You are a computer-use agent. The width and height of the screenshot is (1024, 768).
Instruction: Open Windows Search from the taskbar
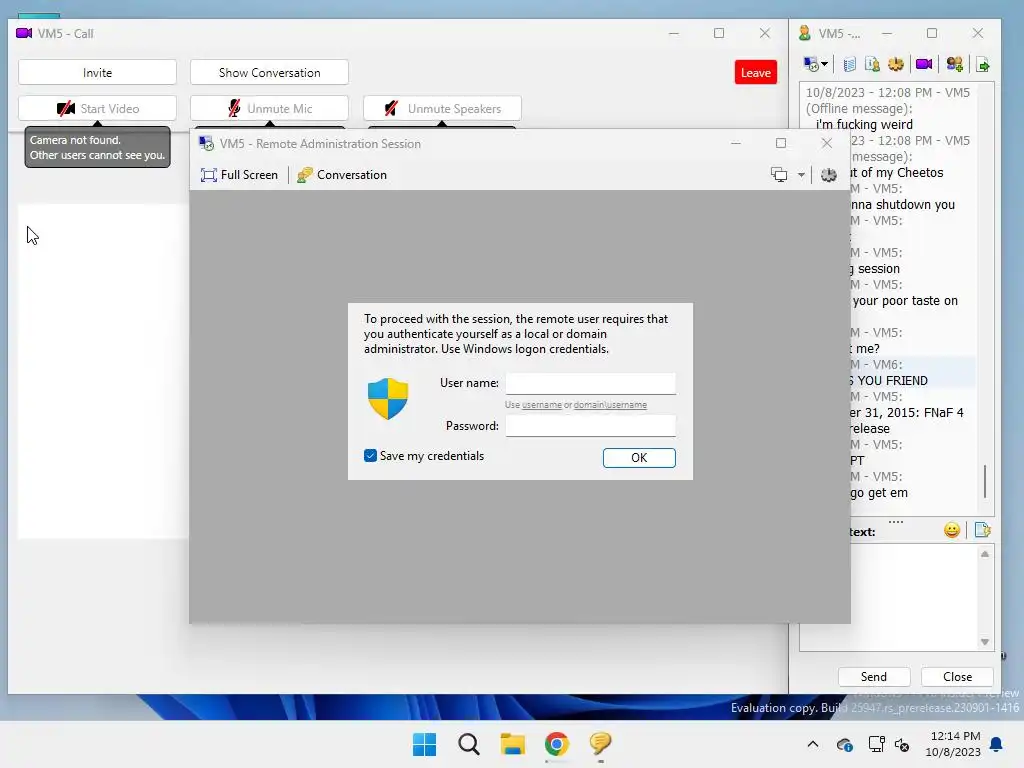tap(468, 744)
